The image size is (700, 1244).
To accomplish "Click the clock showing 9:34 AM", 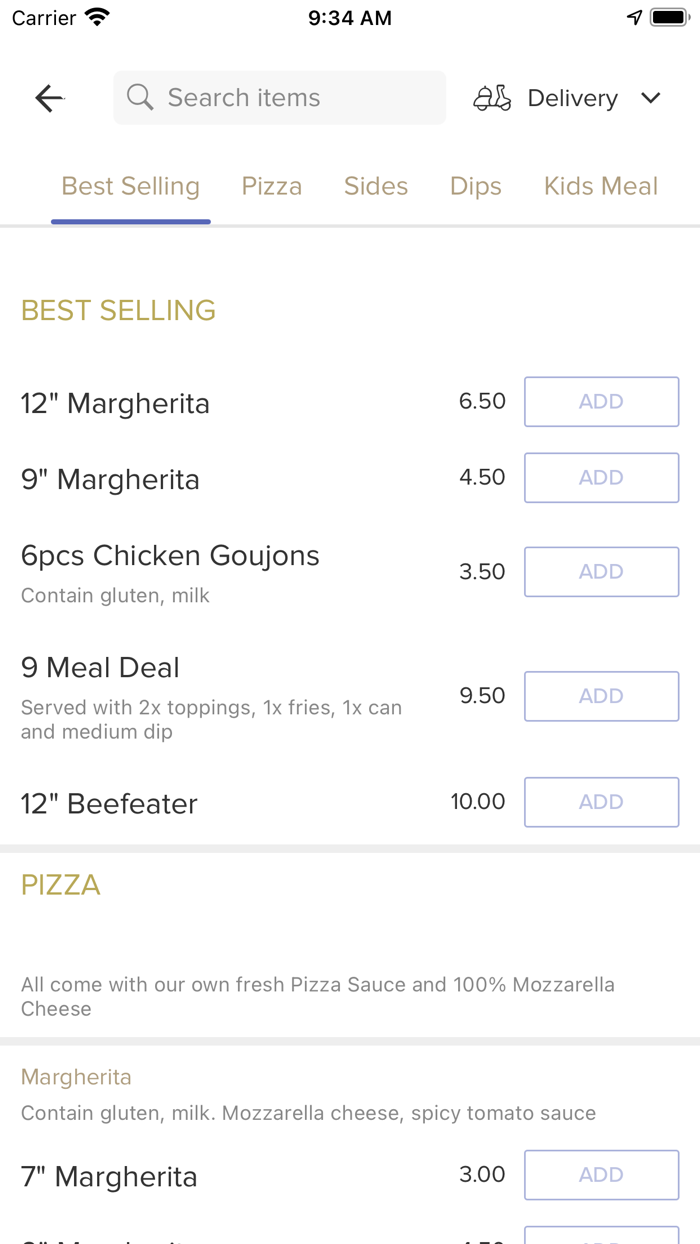I will coord(350,16).
